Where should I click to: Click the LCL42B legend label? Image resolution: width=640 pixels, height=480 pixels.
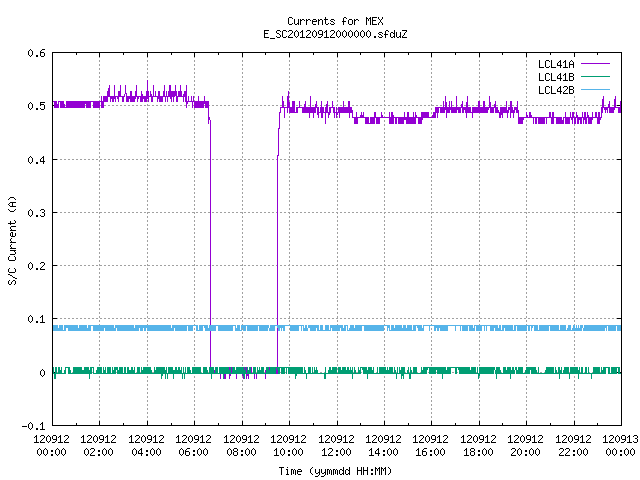coord(556,90)
